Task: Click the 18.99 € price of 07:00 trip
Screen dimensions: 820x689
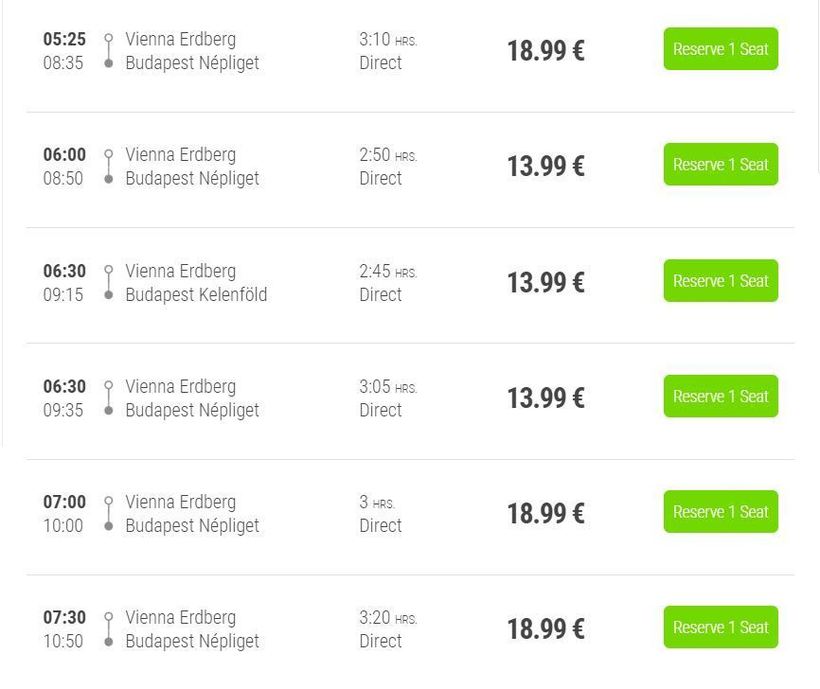Action: (545, 514)
